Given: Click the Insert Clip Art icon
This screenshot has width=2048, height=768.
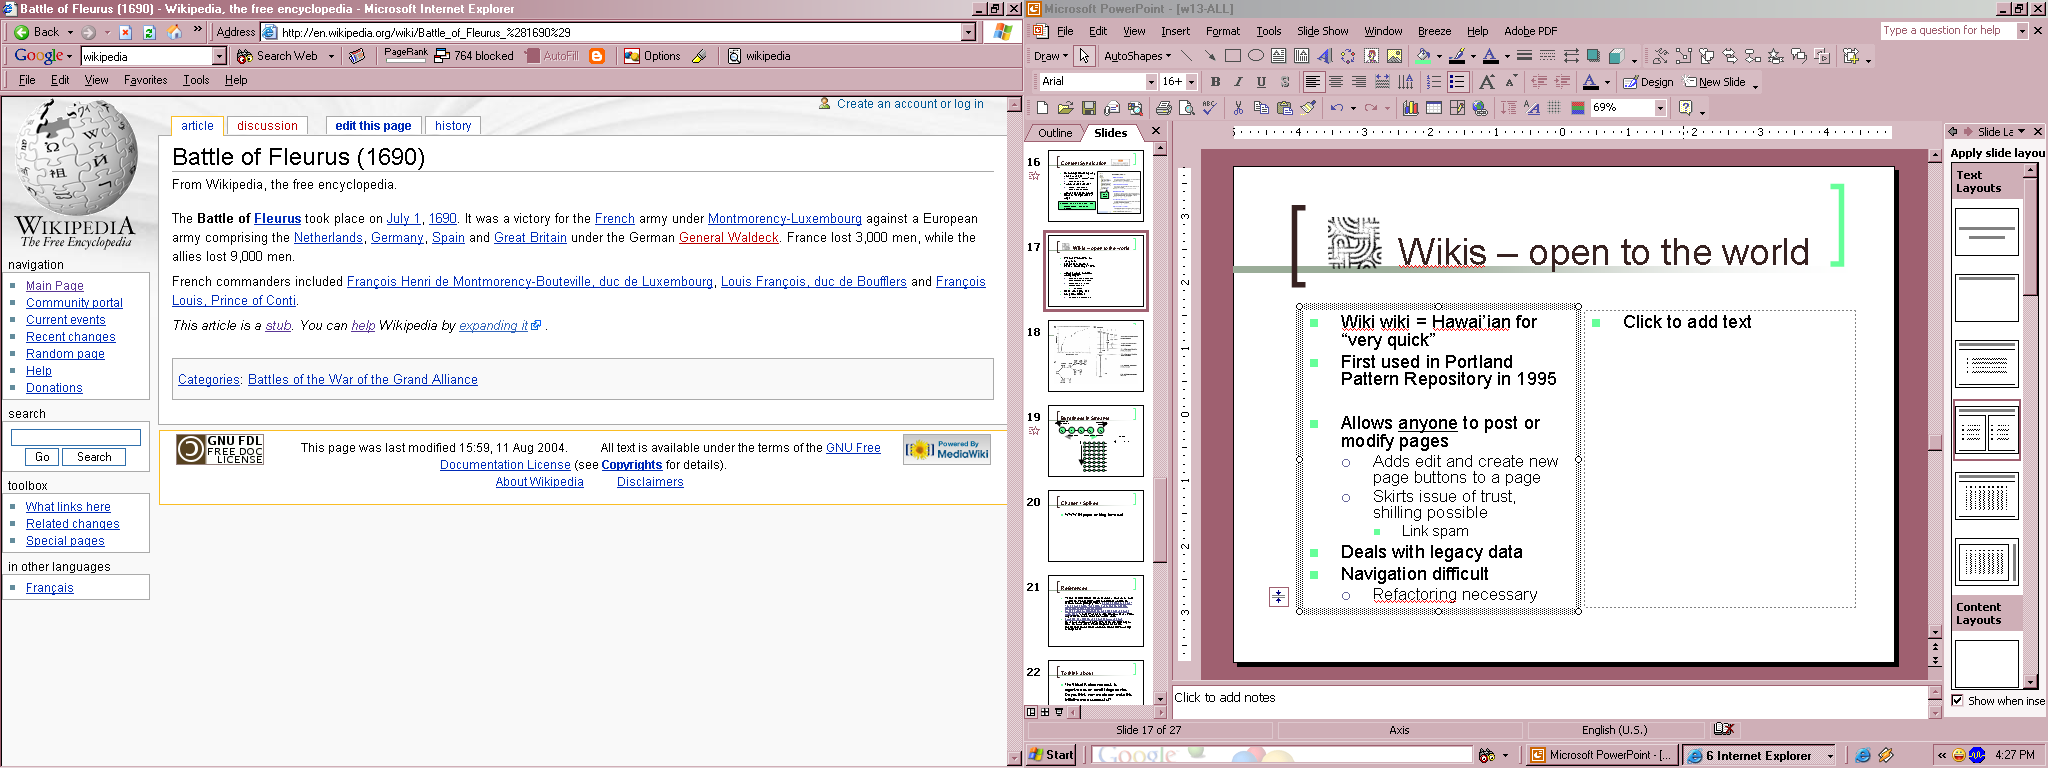Looking at the screenshot, I should (x=1372, y=56).
